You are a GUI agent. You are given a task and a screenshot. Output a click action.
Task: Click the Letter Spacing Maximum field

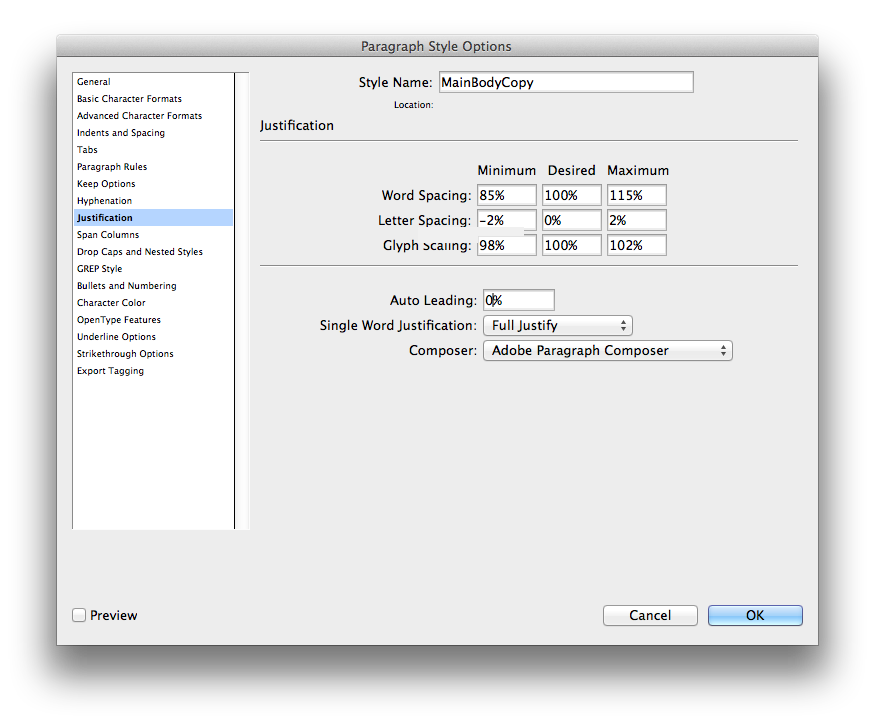[x=636, y=221]
